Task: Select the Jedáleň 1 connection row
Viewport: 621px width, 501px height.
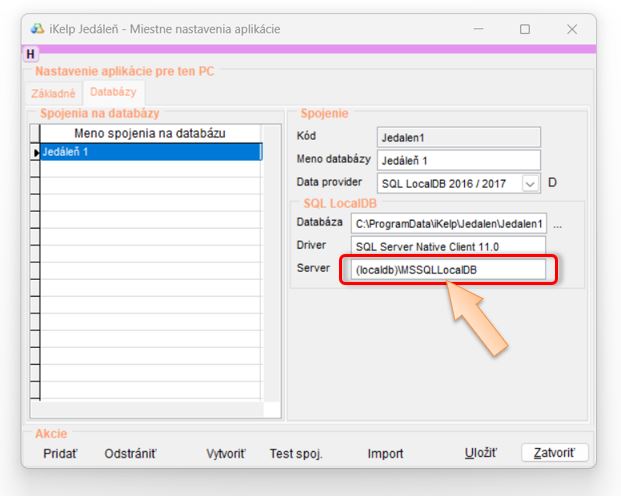Action: 150,152
